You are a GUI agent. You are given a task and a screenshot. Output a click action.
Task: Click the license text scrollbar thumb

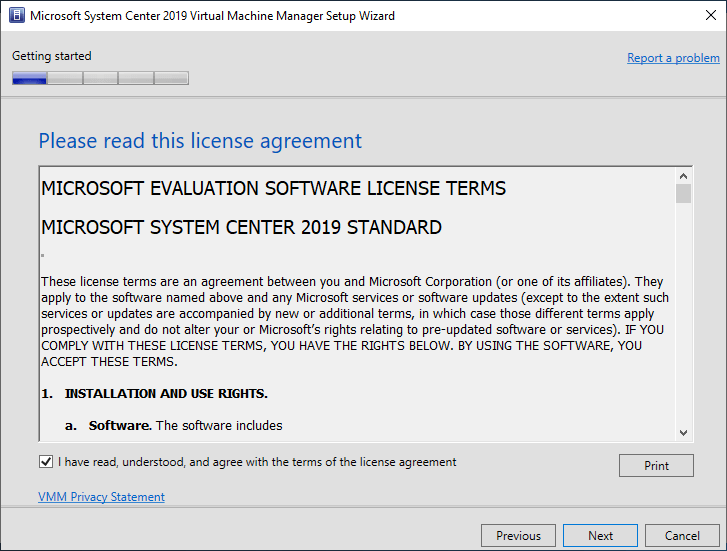tap(683, 193)
